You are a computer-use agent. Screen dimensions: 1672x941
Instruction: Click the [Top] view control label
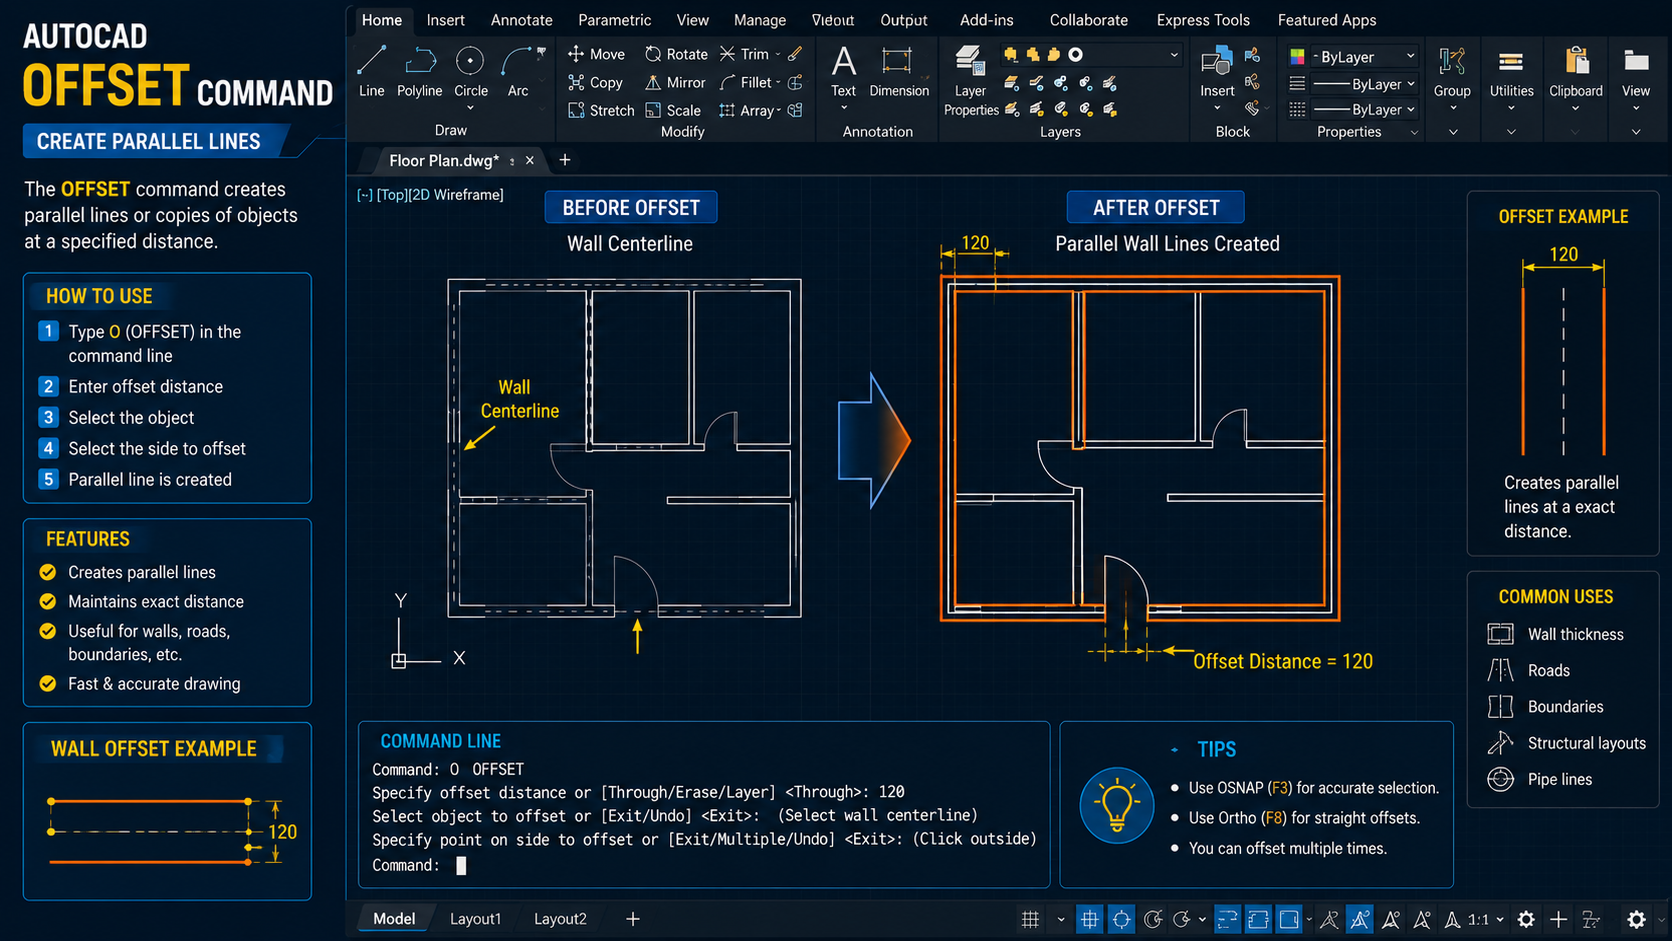[392, 195]
